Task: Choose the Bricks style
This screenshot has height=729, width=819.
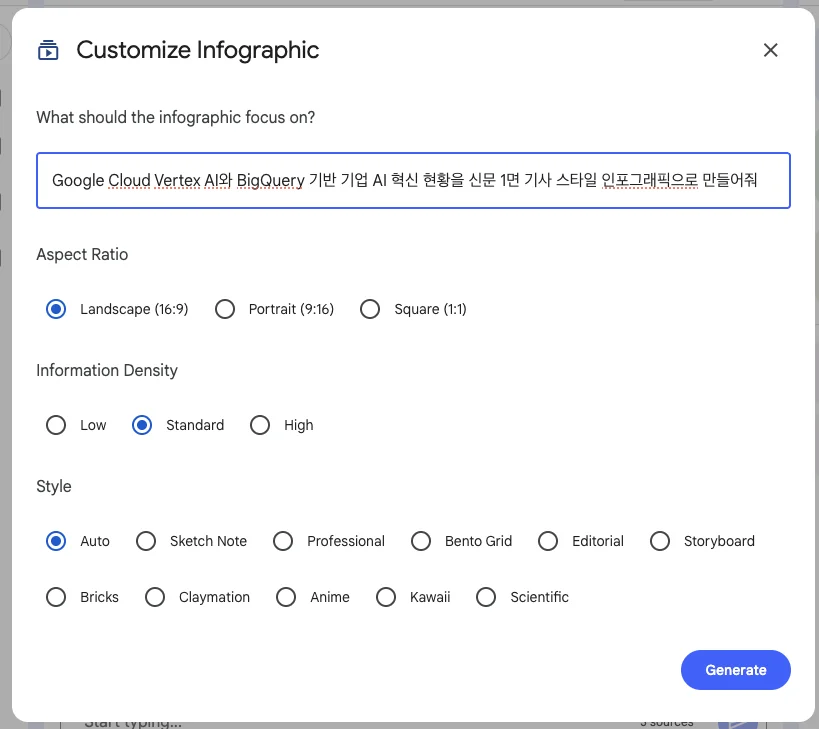Action: pyautogui.click(x=56, y=597)
